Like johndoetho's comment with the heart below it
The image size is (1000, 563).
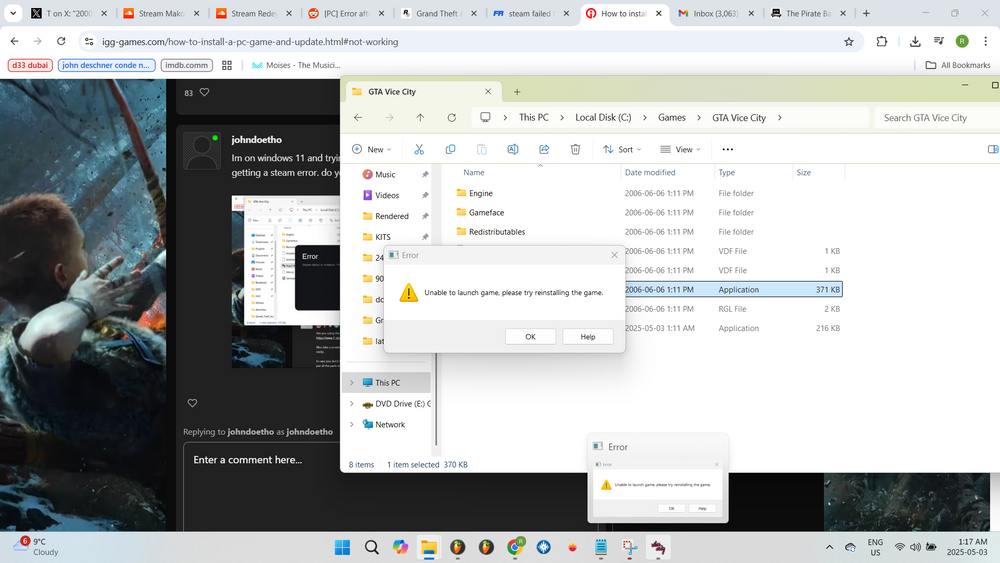click(193, 403)
